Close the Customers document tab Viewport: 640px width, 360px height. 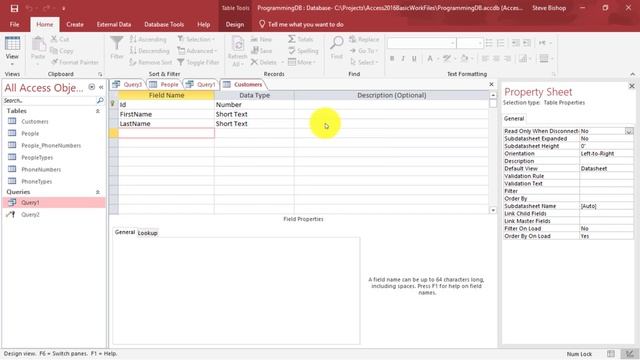click(x=491, y=84)
